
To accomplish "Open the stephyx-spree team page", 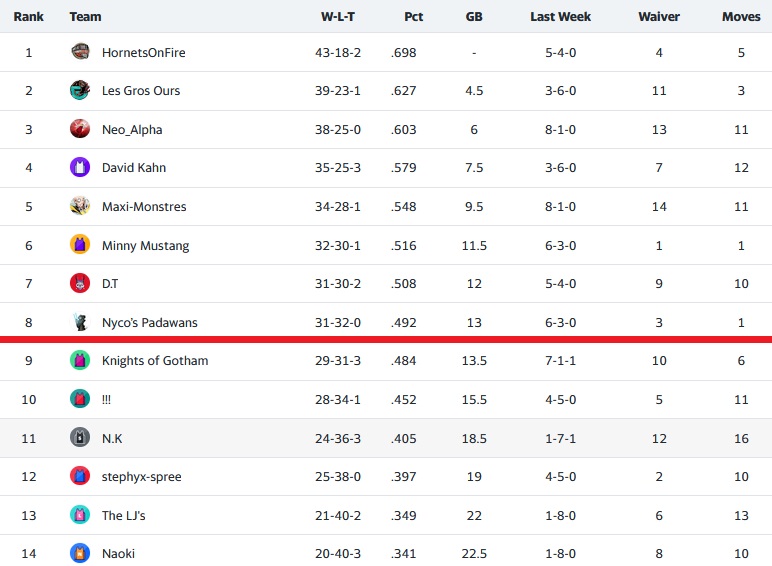I will coord(141,476).
